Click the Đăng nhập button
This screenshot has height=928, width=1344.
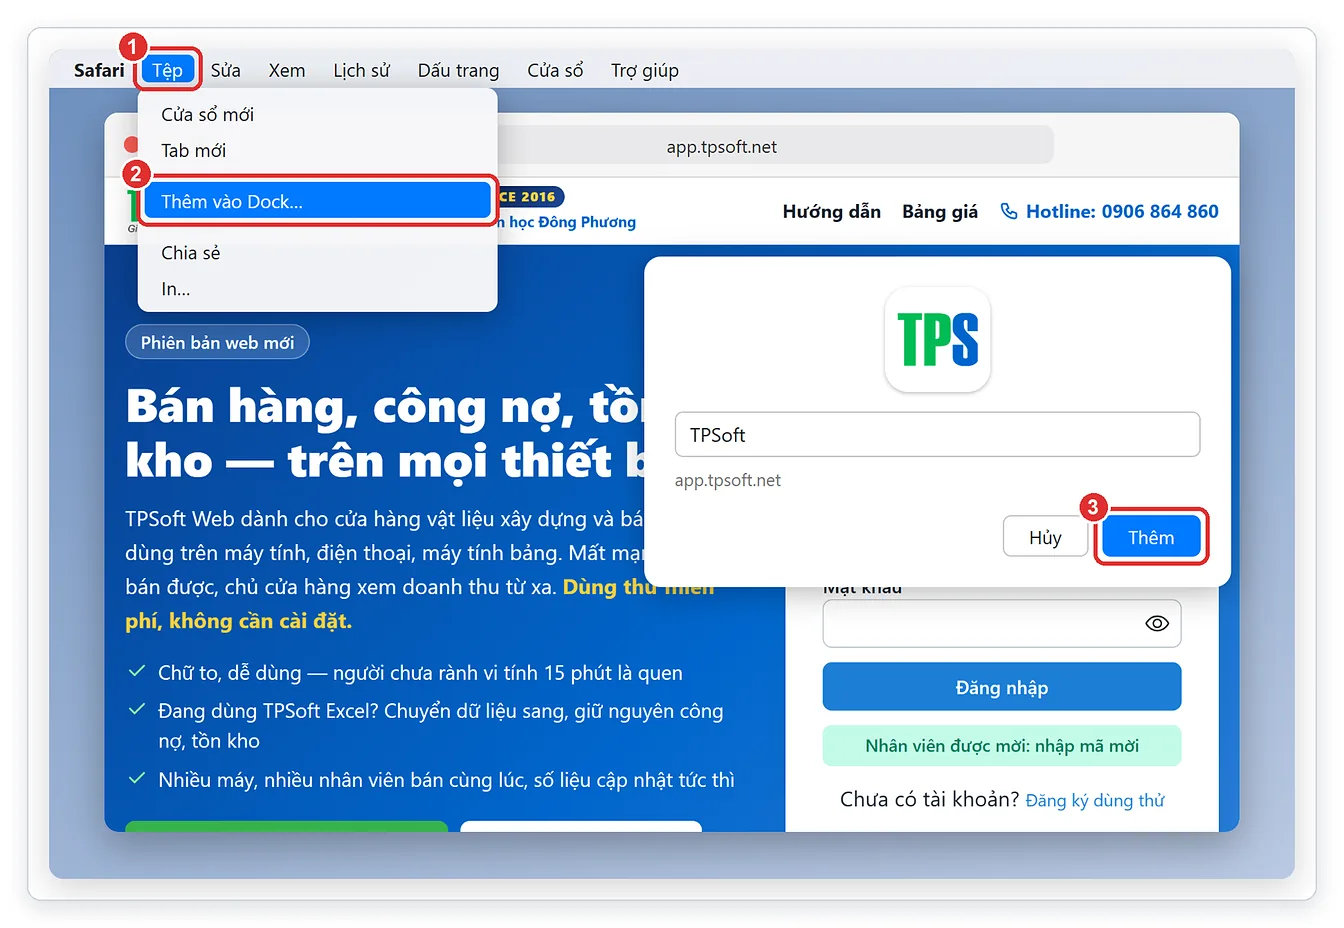point(1002,687)
